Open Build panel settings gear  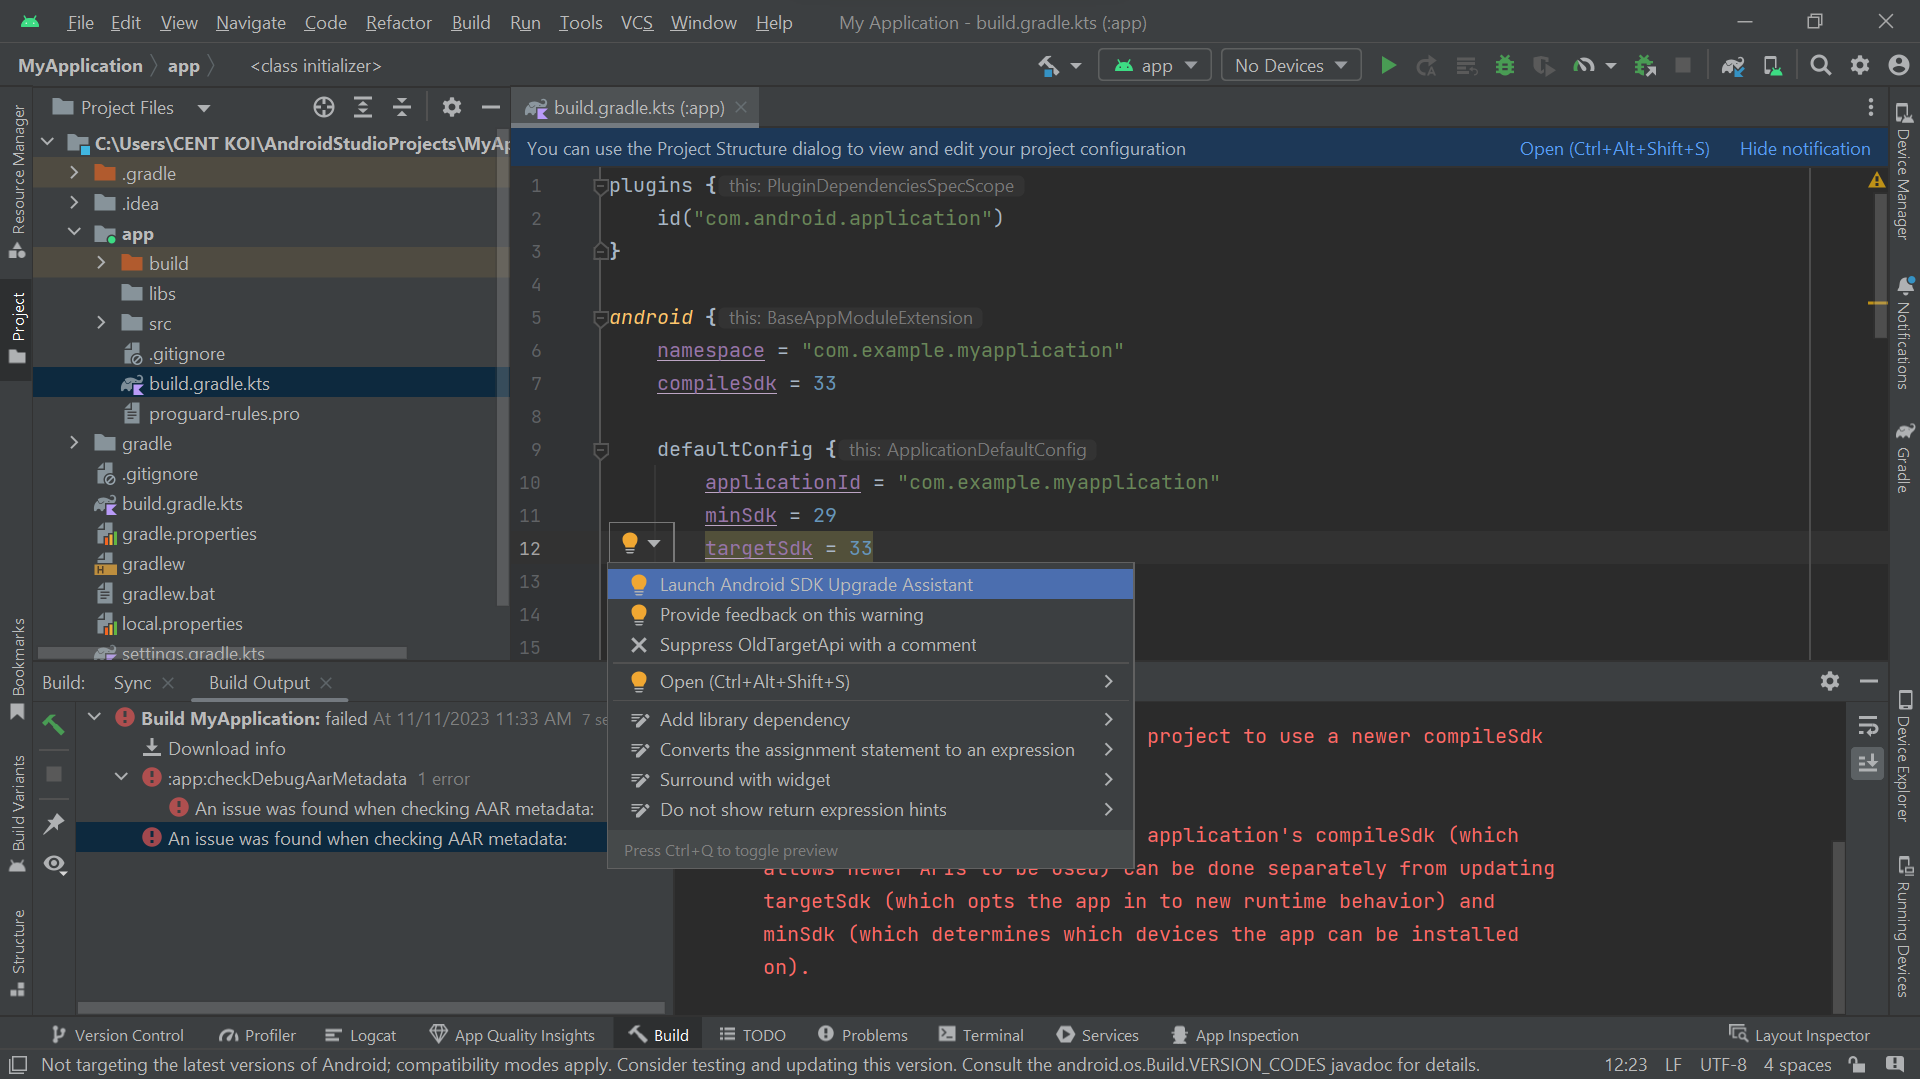[x=1829, y=681]
